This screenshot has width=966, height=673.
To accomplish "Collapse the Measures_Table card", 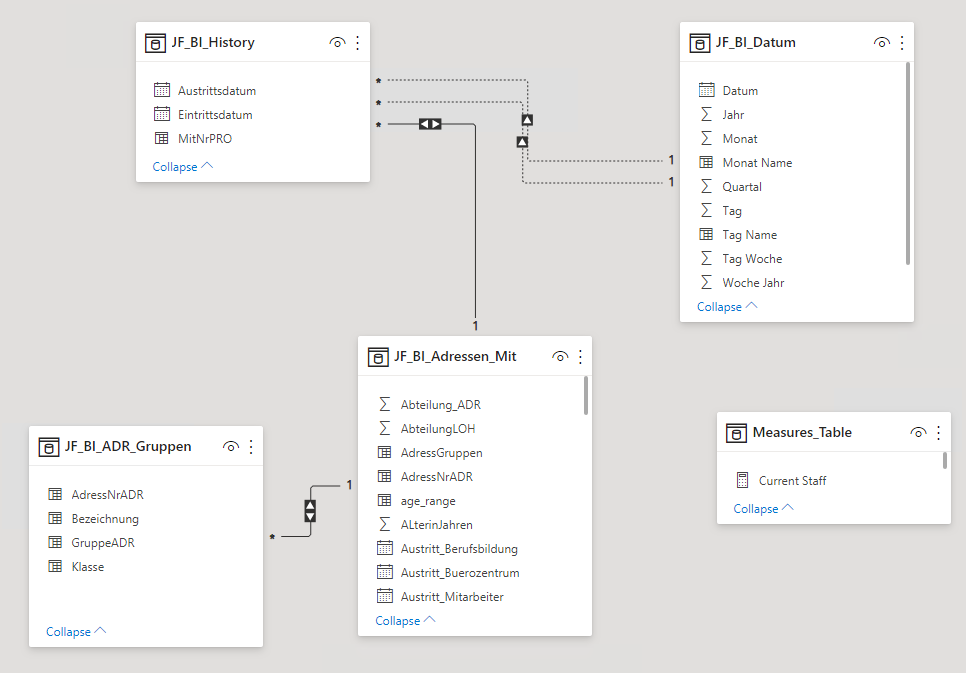I will (x=763, y=508).
